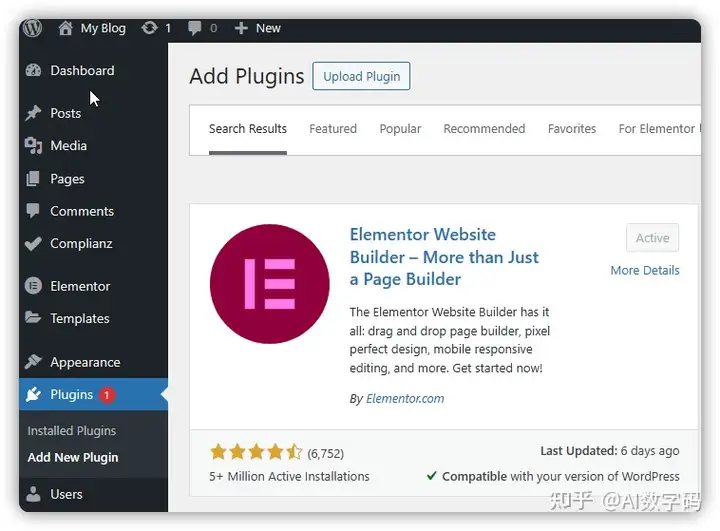
Task: Open the My Blog site menu
Action: point(103,28)
